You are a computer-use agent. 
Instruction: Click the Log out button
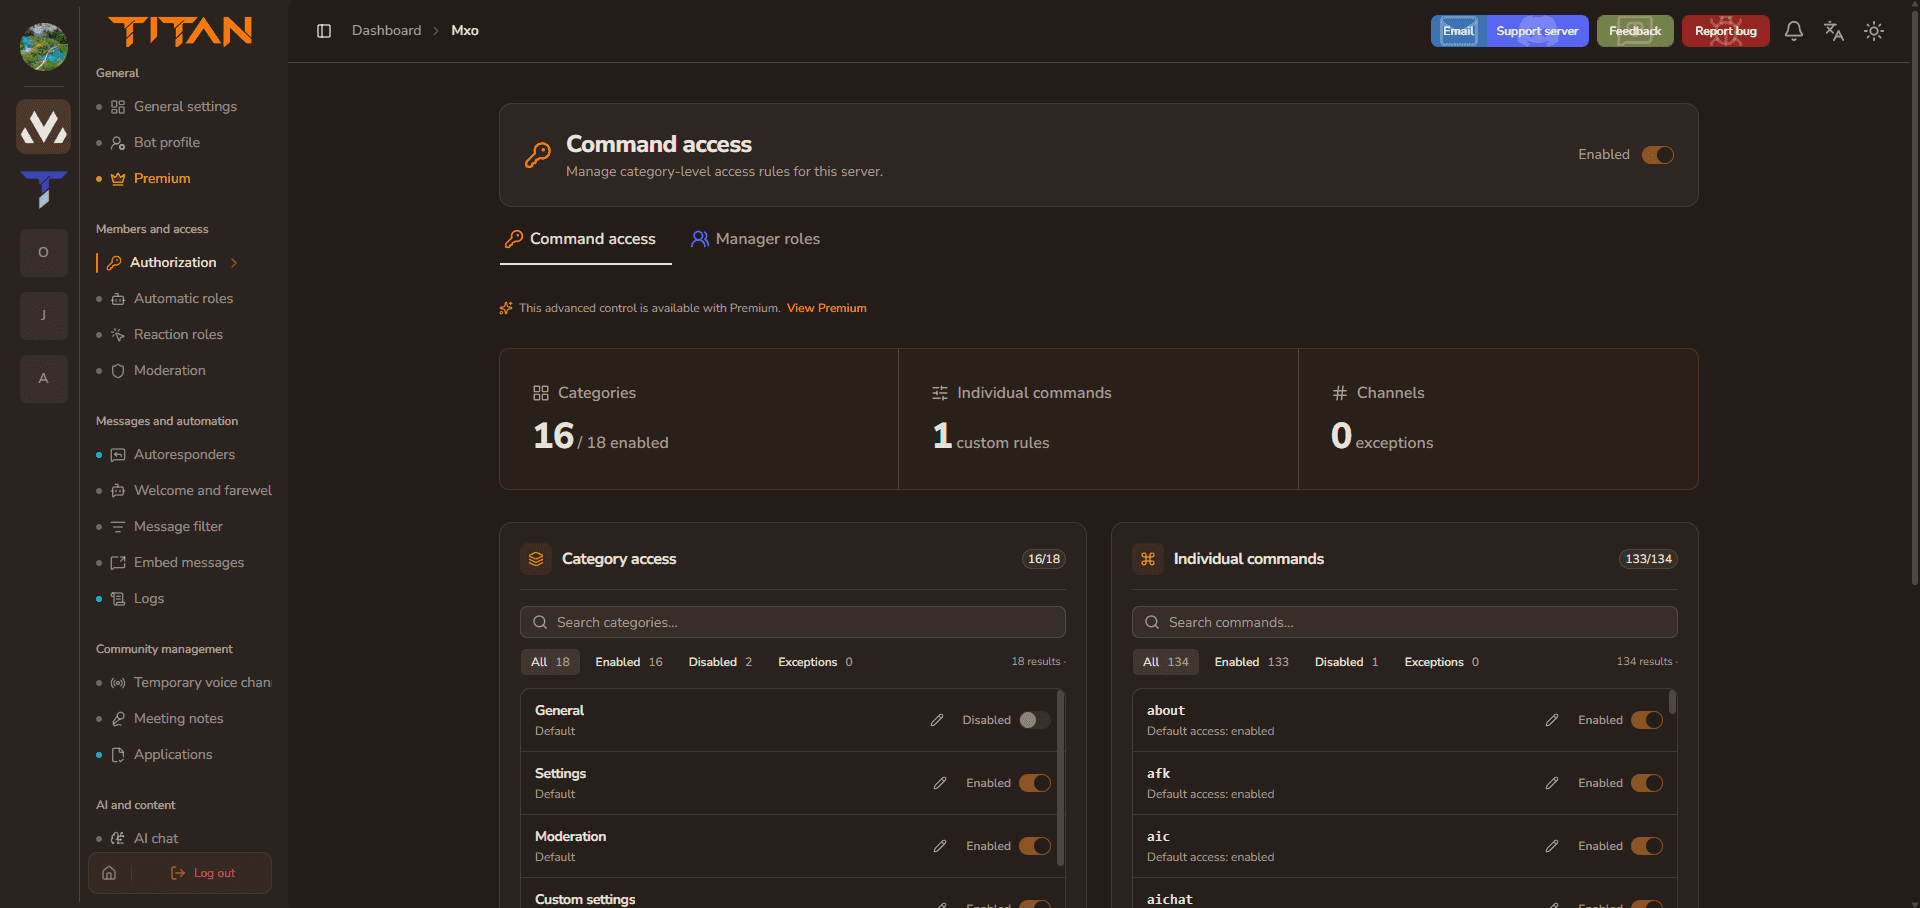(x=203, y=873)
